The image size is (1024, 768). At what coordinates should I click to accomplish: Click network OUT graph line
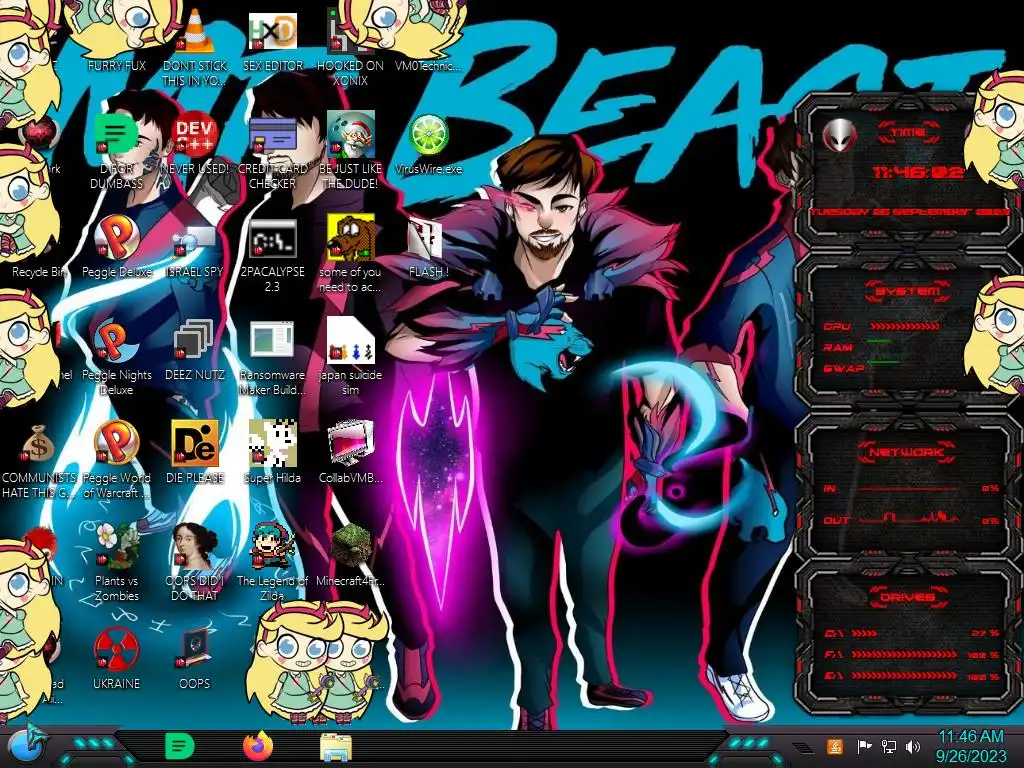(x=908, y=518)
